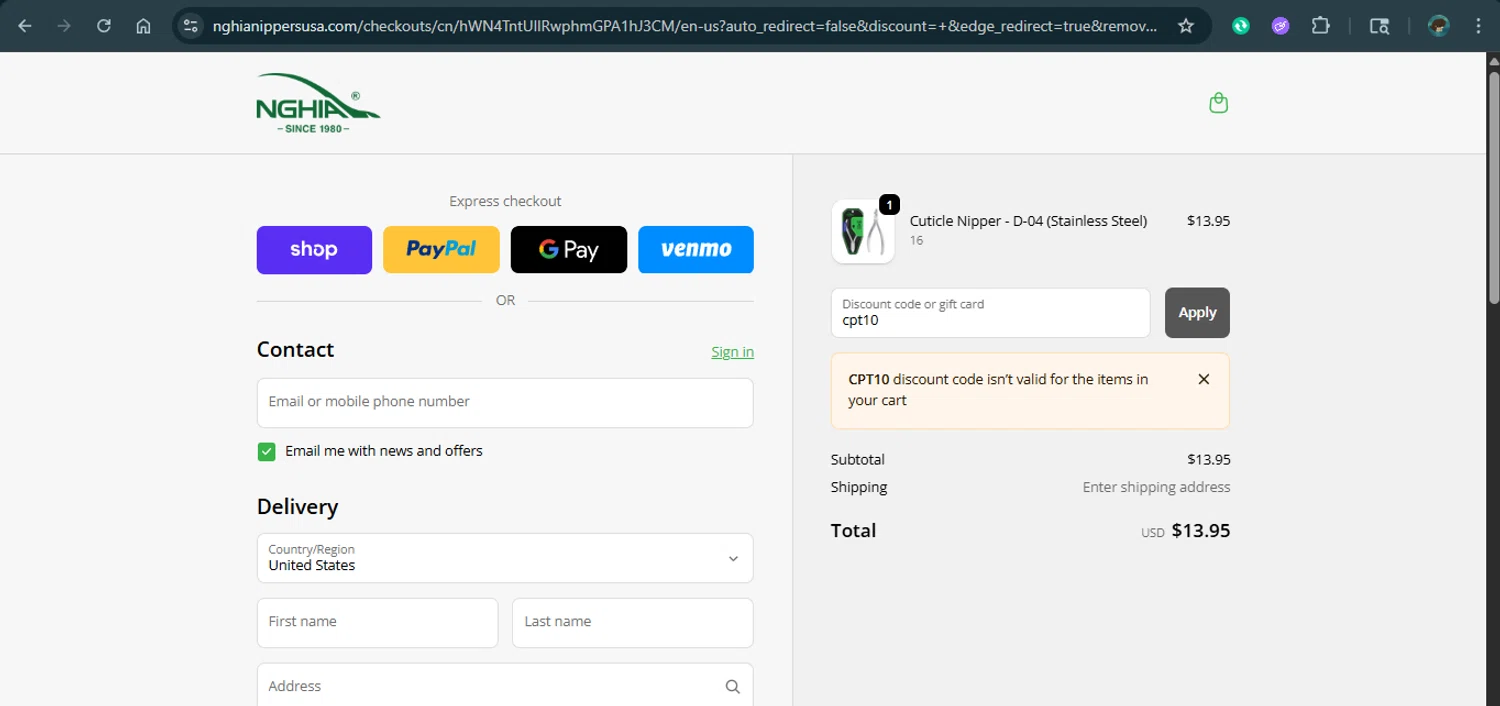Viewport: 1500px width, 706px height.
Task: Dismiss the CPT10 discount error message
Action: point(1204,379)
